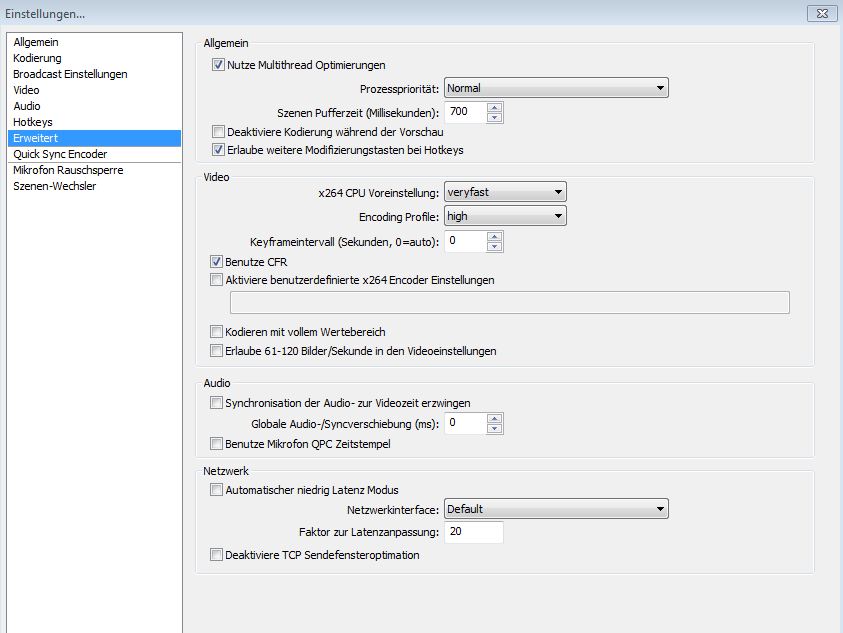Screen dimensions: 843x633
Task: Decrease Keyframeintervall with down arrow
Action: tap(494, 247)
